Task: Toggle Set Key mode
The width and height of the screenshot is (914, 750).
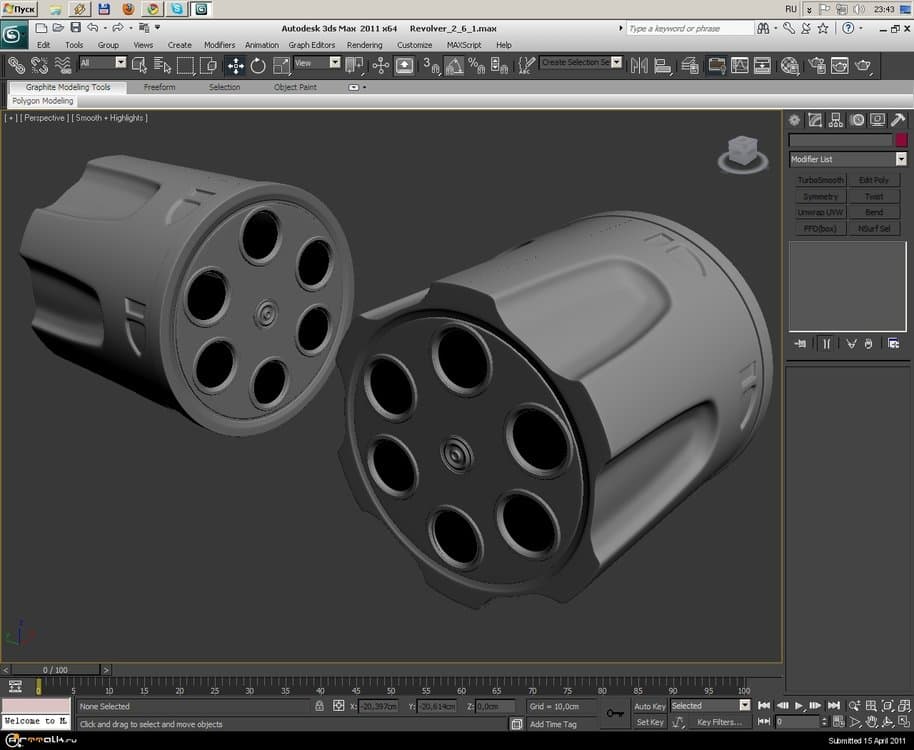Action: point(649,722)
